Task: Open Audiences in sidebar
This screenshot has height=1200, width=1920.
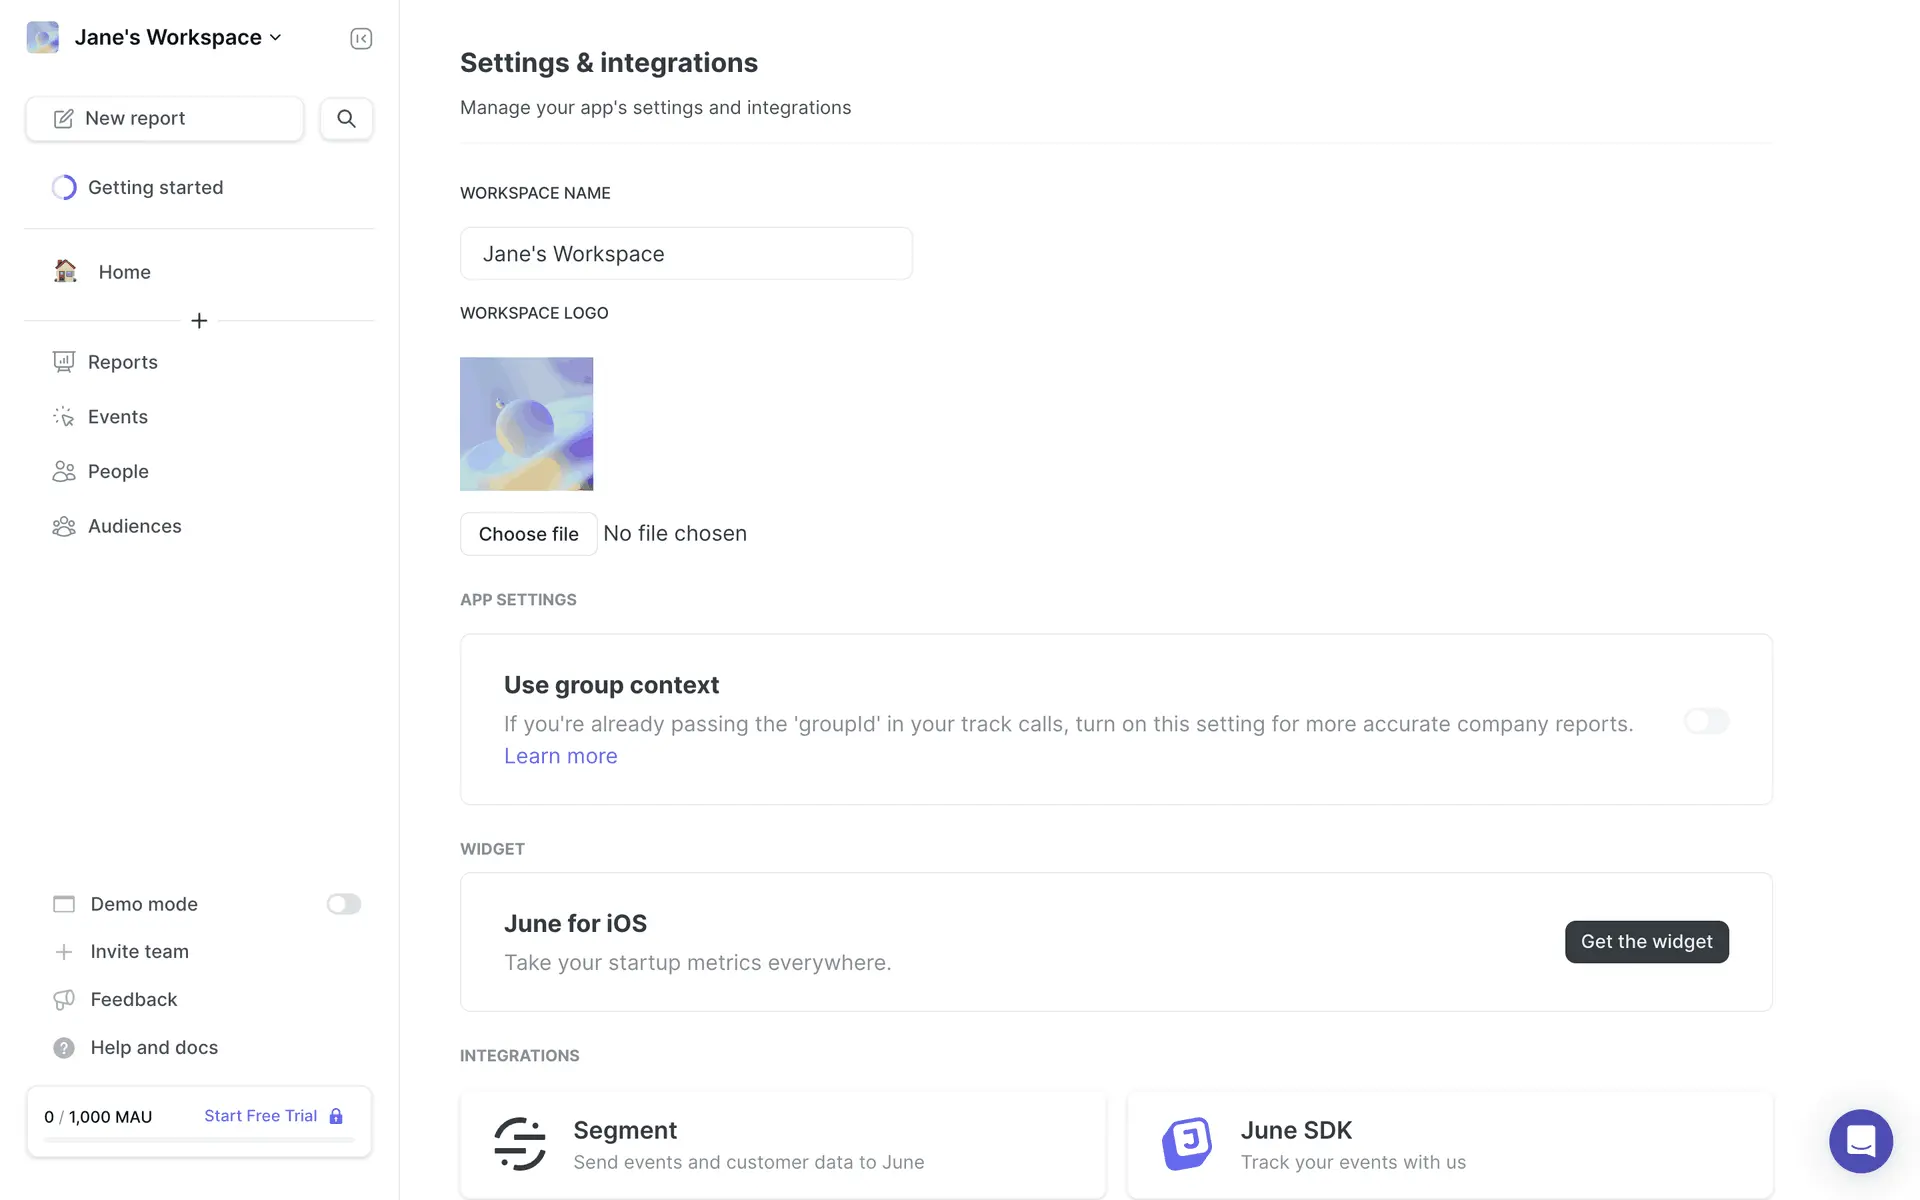Action: [134, 526]
